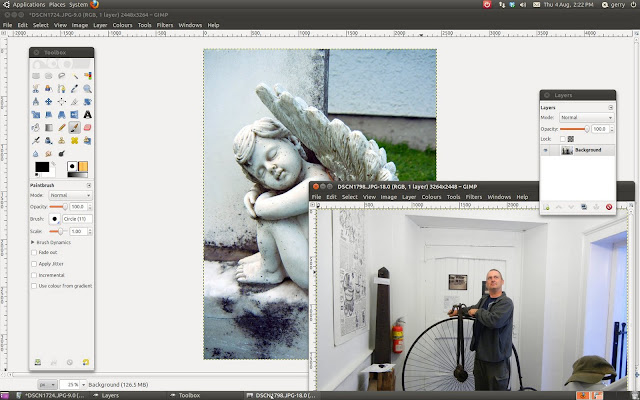Select the Colour Picker tool
This screenshot has width=640, height=400.
[x=75, y=89]
